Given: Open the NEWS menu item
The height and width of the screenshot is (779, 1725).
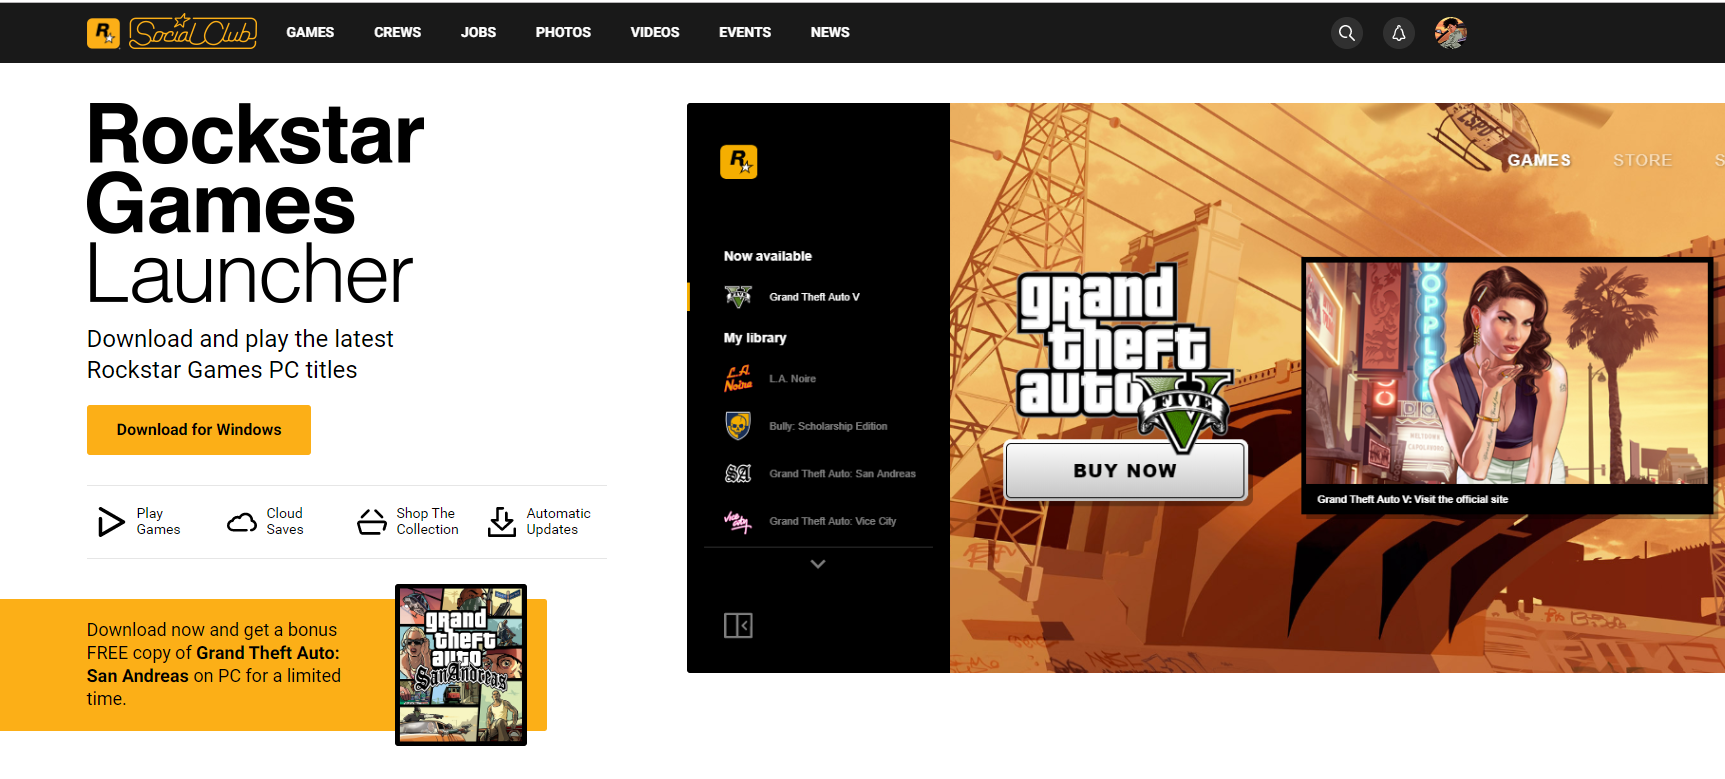Looking at the screenshot, I should [830, 33].
